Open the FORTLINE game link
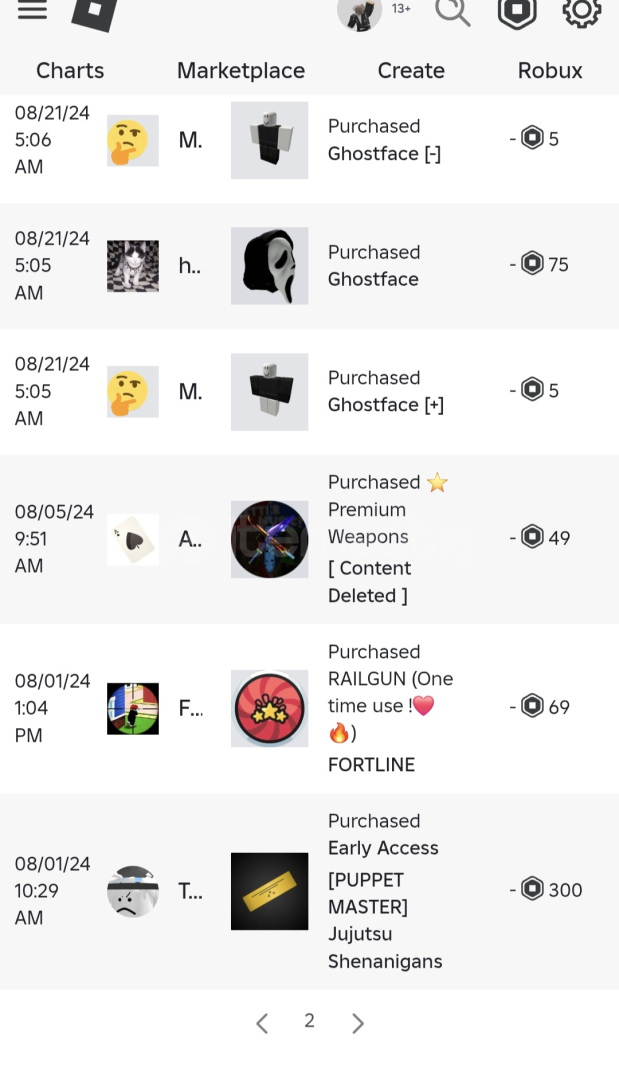Viewport: 619px width, 1080px height. pyautogui.click(x=371, y=765)
